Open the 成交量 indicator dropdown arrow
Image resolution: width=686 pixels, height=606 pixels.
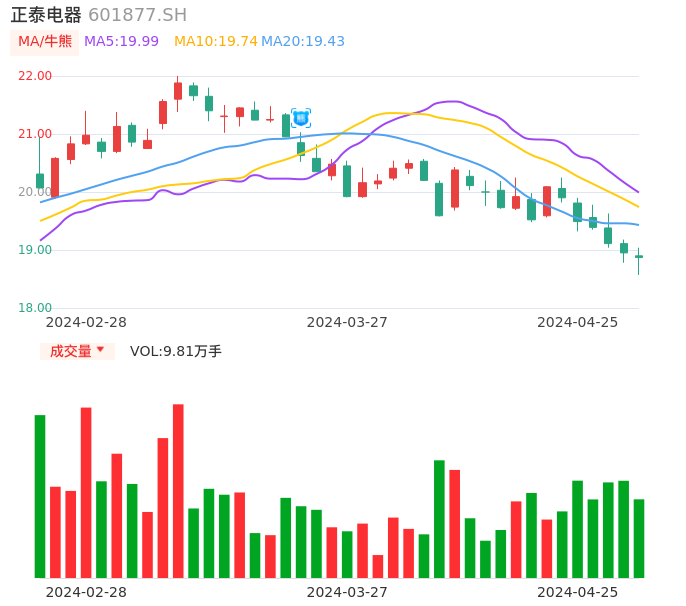pyautogui.click(x=100, y=350)
